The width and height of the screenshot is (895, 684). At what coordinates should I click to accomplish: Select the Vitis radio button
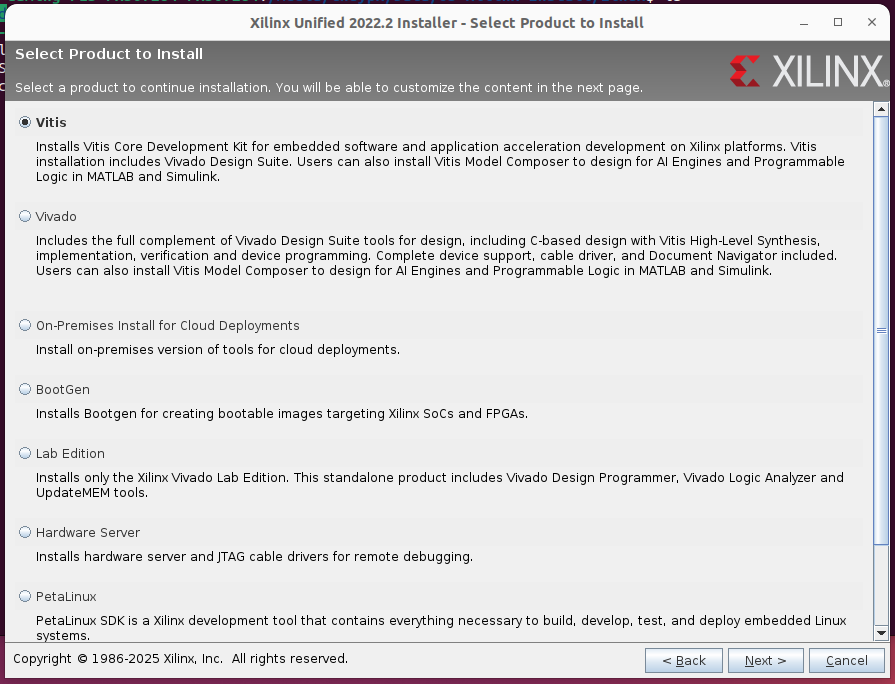25,122
